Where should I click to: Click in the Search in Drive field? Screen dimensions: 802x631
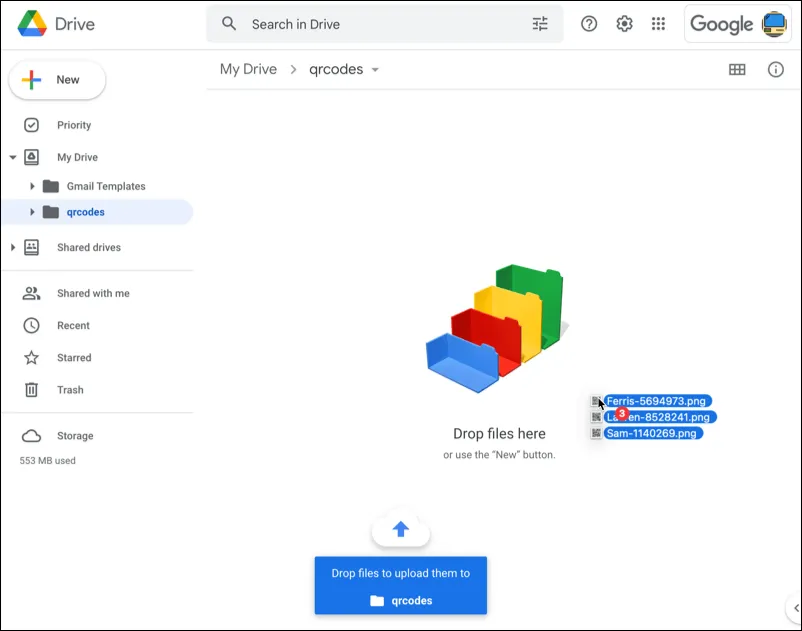[385, 24]
